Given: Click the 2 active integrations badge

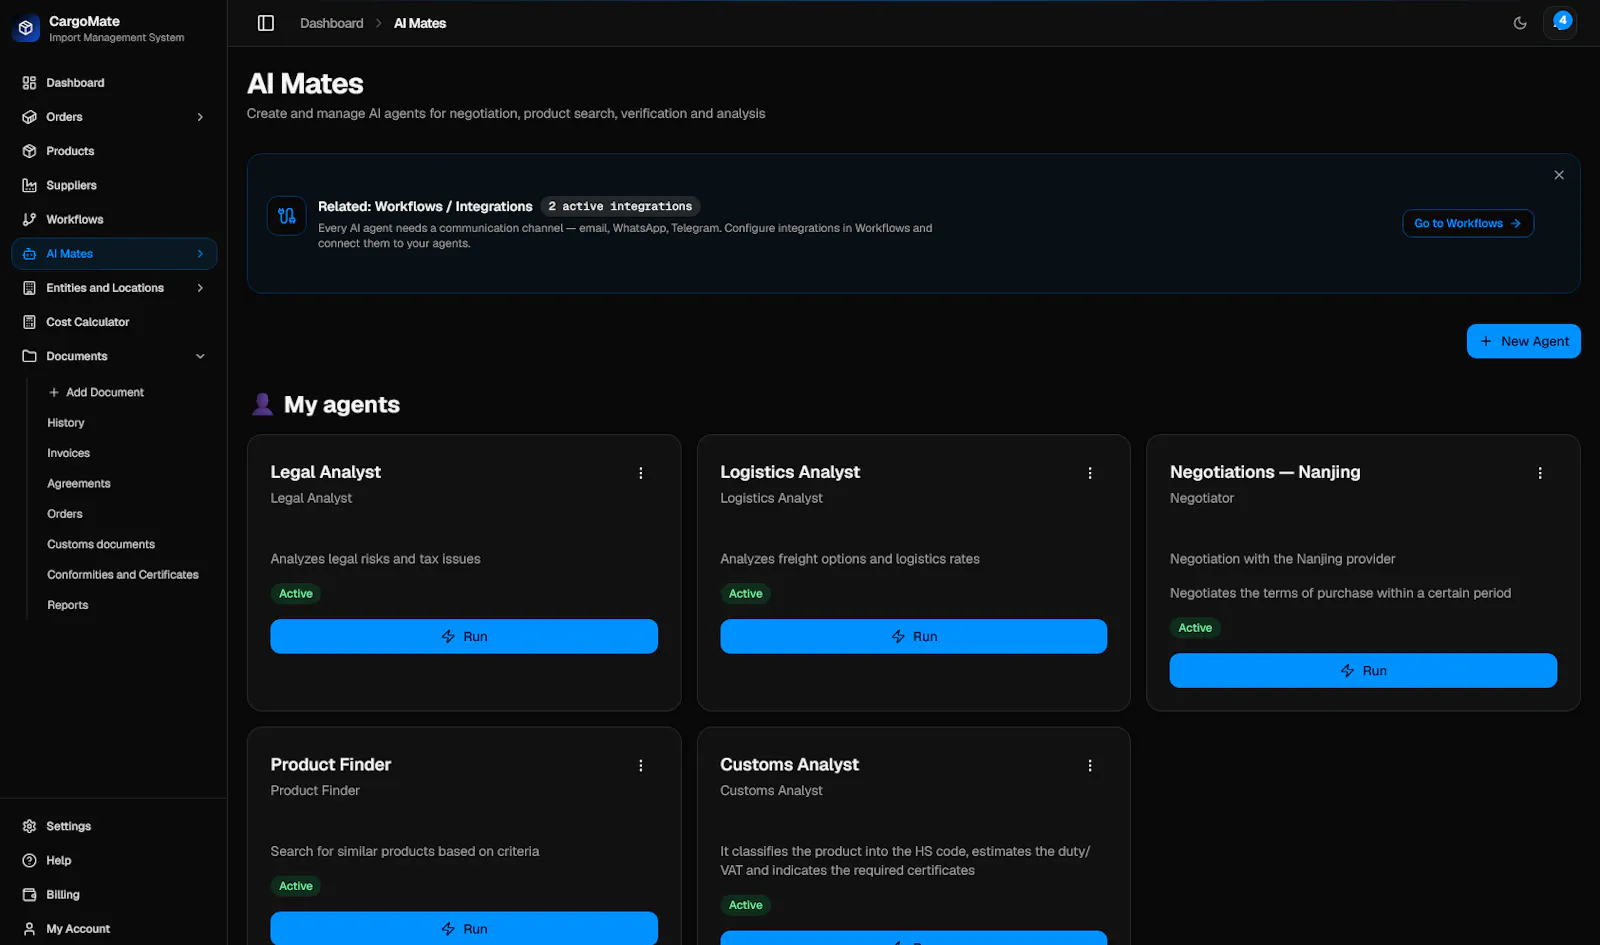Looking at the screenshot, I should pyautogui.click(x=620, y=206).
